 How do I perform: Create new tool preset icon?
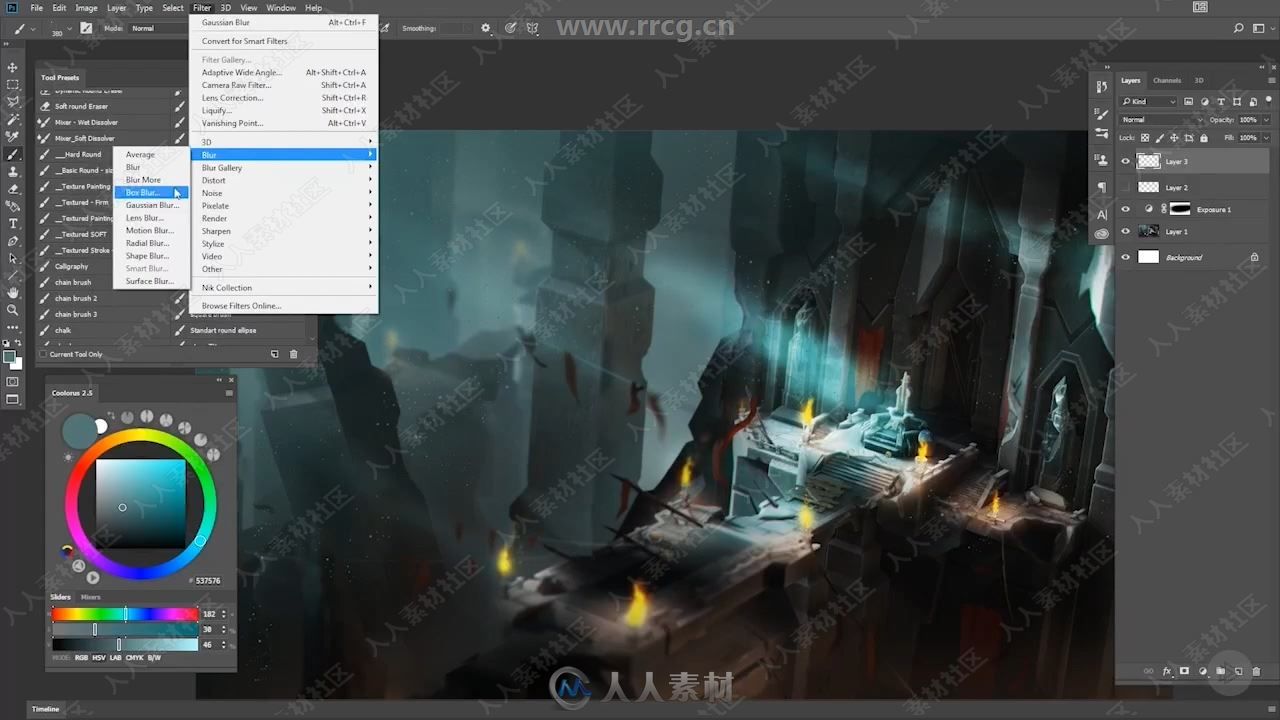tap(275, 354)
